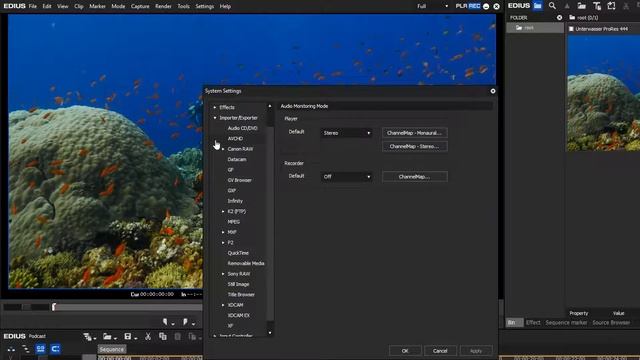Screen dimensions: 640x360
Task: Open the View menu
Action: point(62,6)
